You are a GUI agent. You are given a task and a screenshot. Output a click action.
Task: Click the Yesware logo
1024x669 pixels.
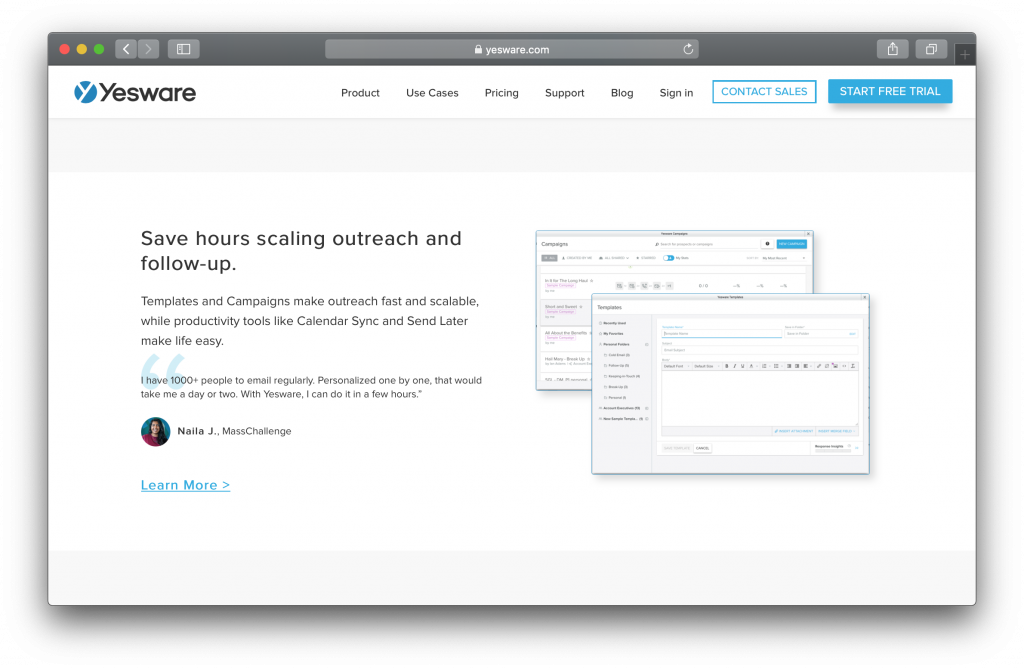click(x=135, y=92)
